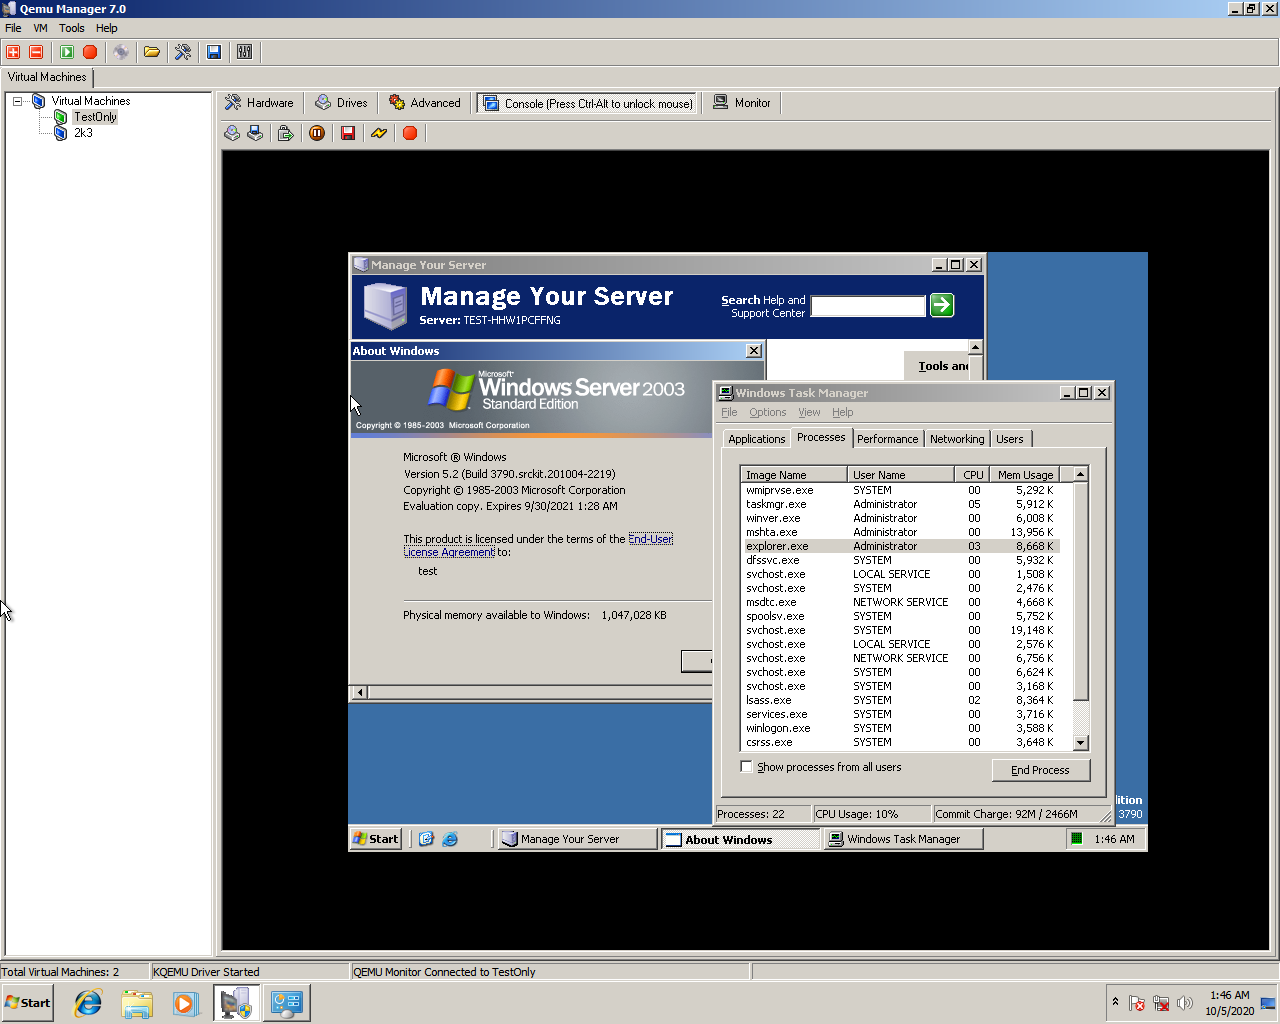1280x1024 pixels.
Task: Click Manage Your Server taskbar button
Action: pos(577,839)
